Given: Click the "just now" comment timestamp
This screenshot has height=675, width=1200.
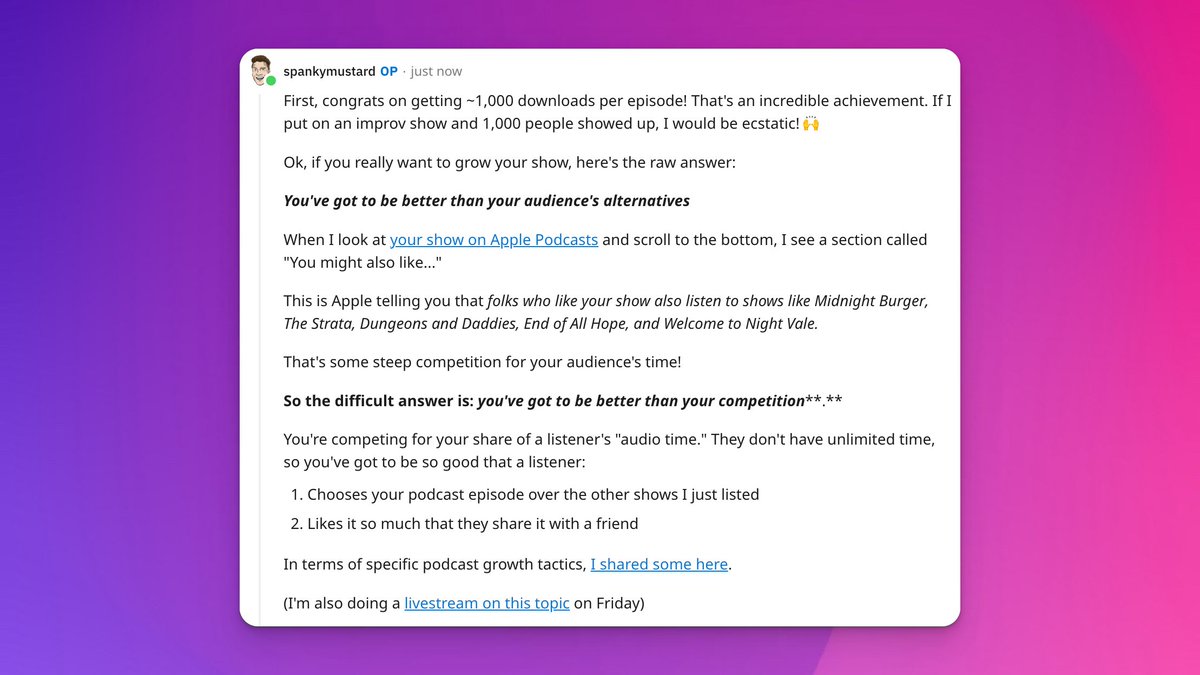Looking at the screenshot, I should click(x=436, y=72).
